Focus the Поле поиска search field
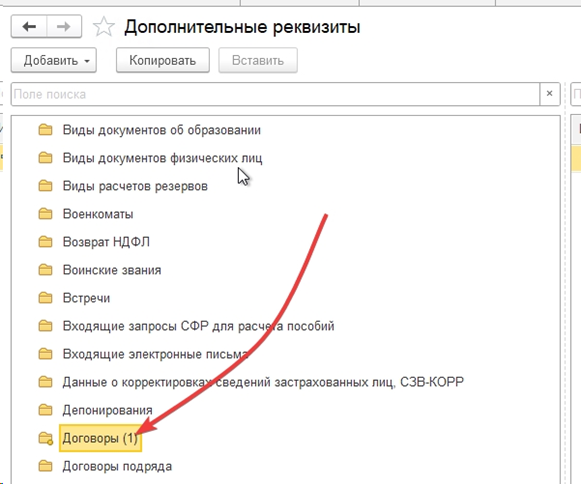 coord(275,94)
